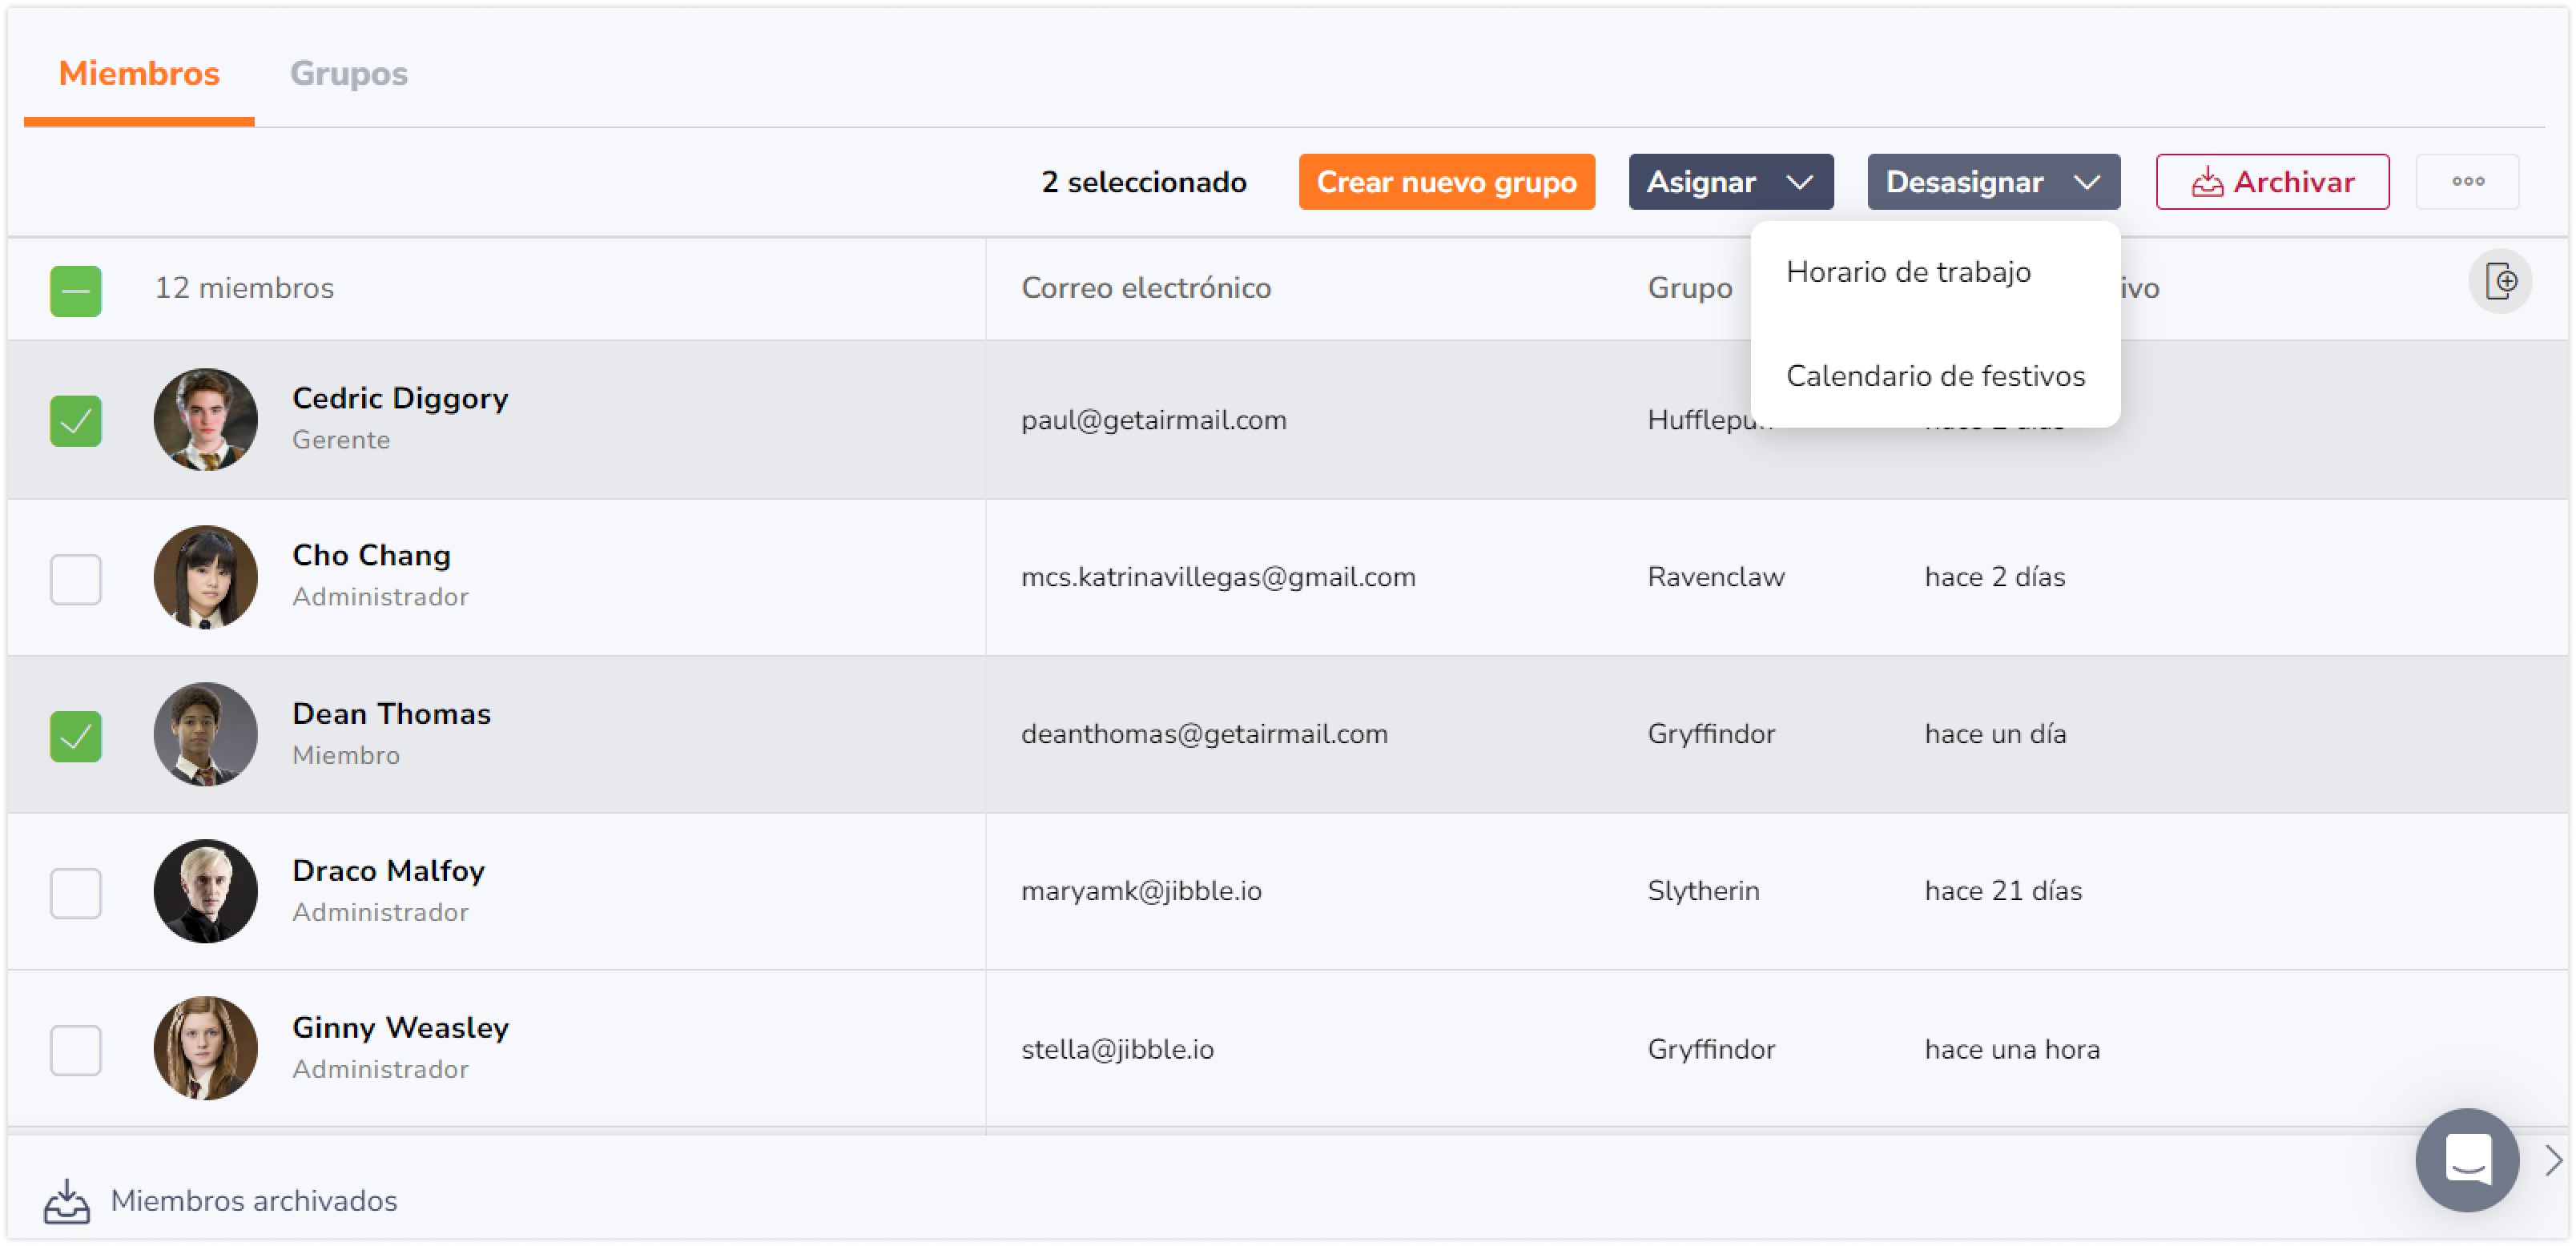Click Slytherin group cell
This screenshot has width=2576, height=1246.
(x=1703, y=890)
